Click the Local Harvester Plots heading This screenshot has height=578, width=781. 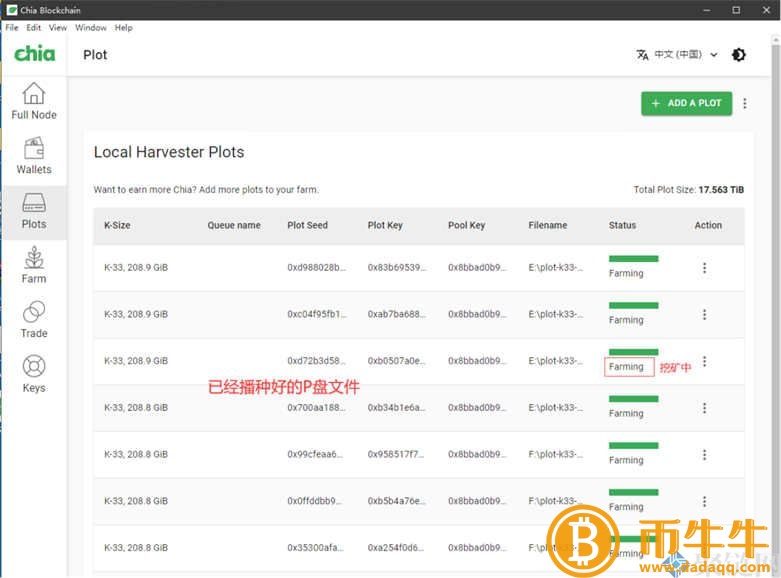[x=169, y=152]
